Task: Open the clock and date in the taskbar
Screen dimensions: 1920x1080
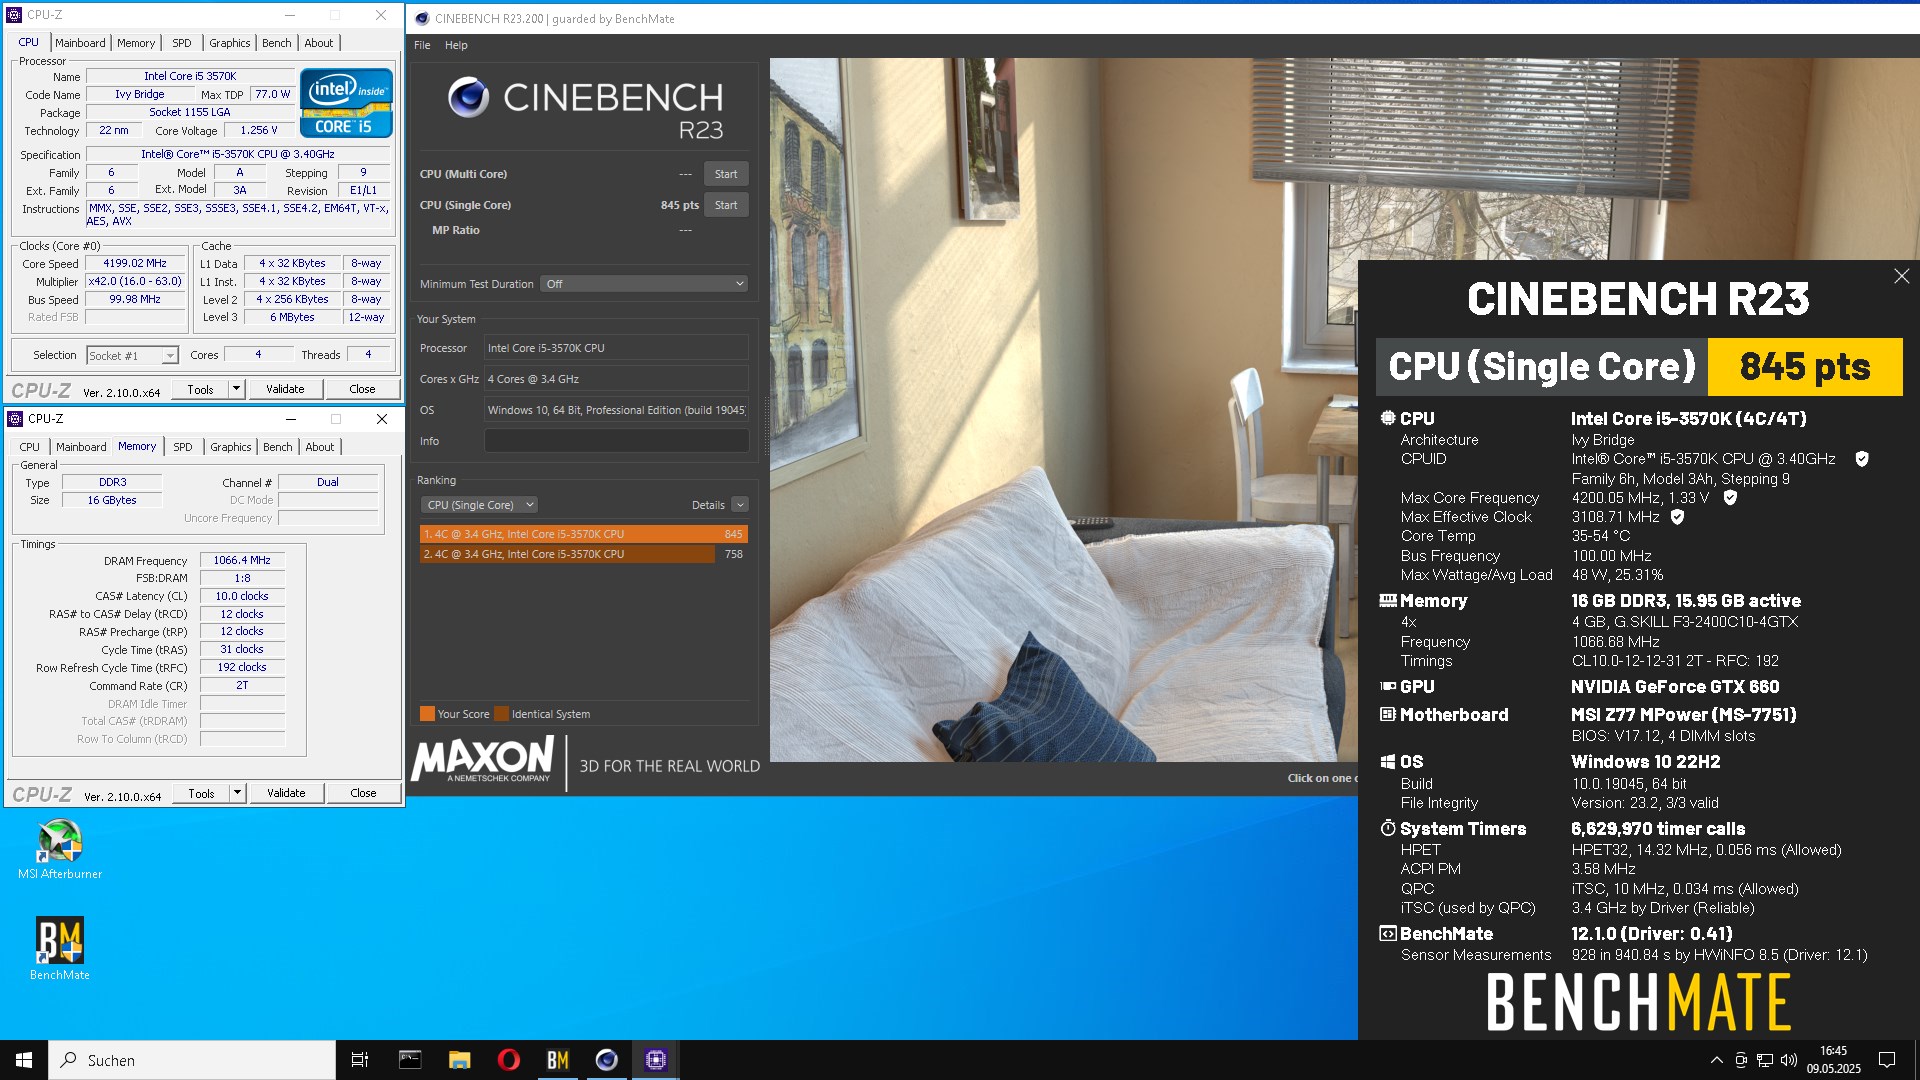Action: click(x=1833, y=1060)
